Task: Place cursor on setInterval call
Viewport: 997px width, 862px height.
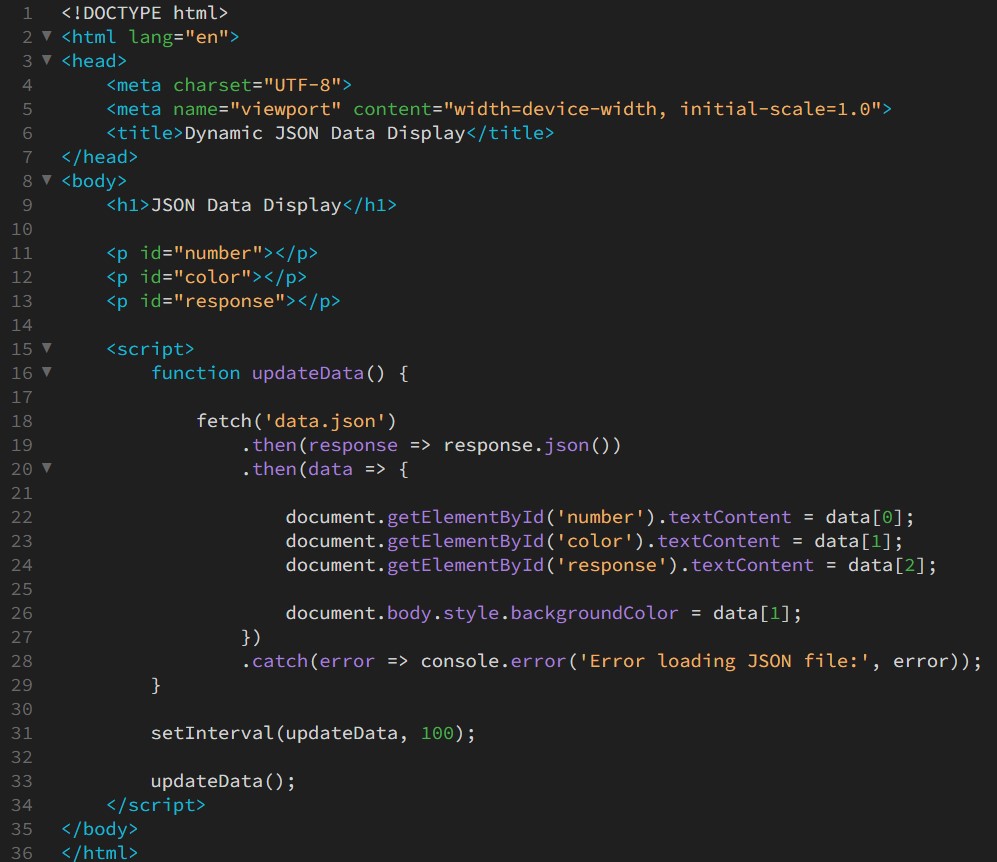Action: (212, 733)
